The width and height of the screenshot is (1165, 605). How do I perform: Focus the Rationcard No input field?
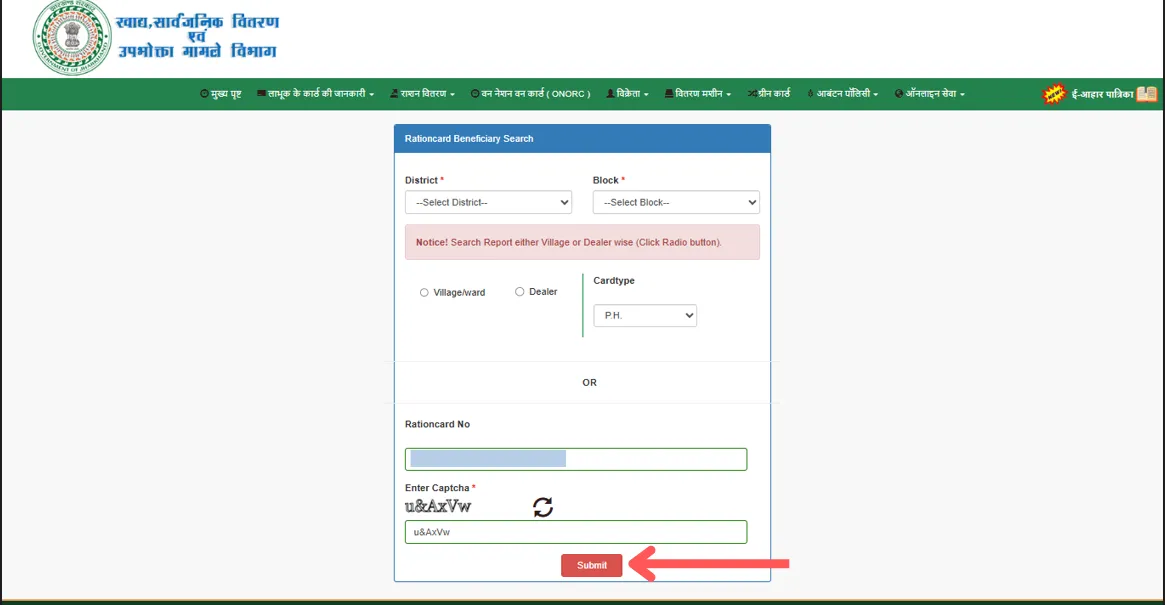coord(576,459)
